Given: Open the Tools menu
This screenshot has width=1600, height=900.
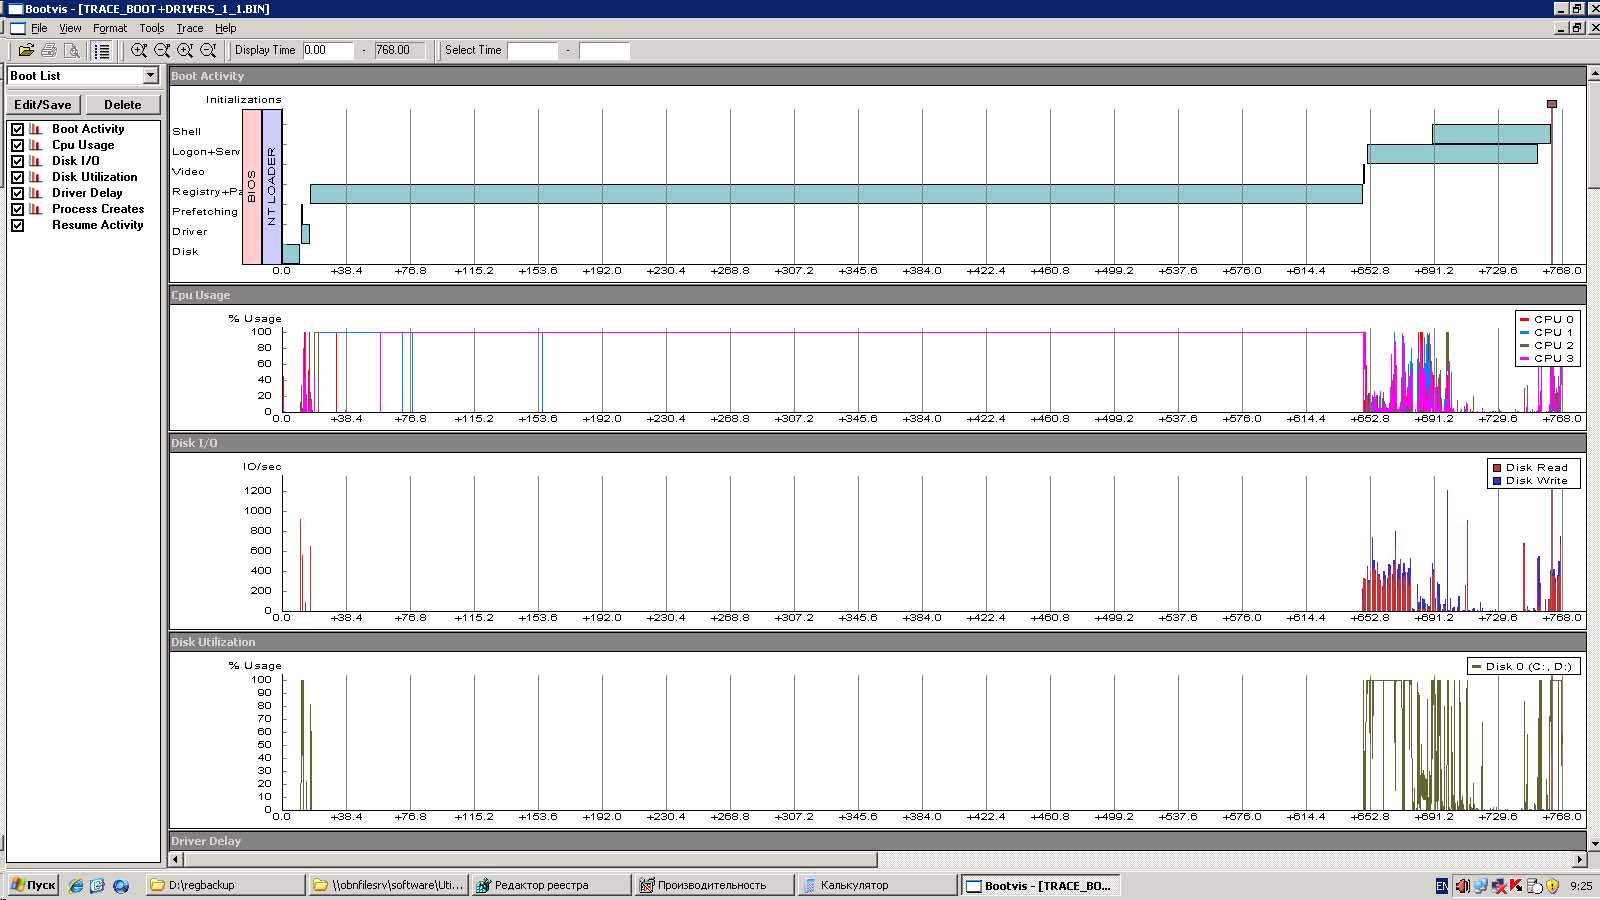Looking at the screenshot, I should pos(151,28).
